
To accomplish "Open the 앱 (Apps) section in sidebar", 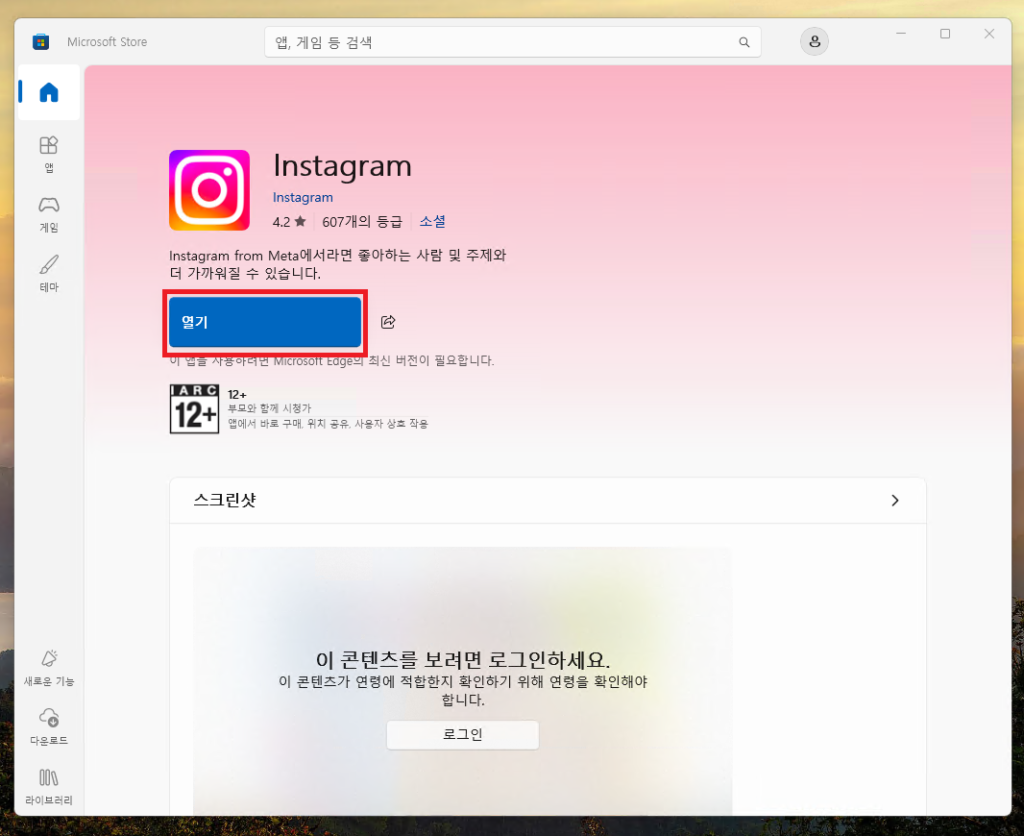I will 49,153.
